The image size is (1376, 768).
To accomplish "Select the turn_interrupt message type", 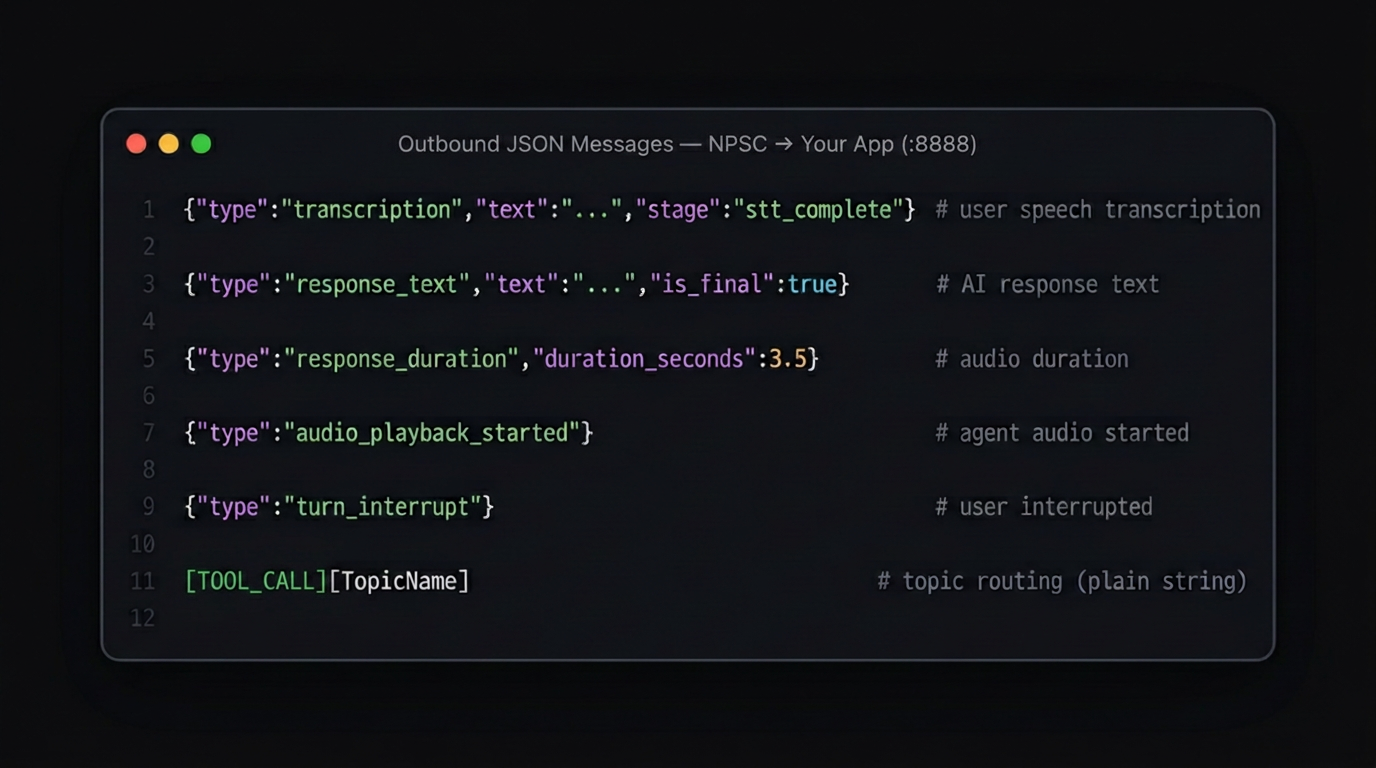I will [x=385, y=507].
